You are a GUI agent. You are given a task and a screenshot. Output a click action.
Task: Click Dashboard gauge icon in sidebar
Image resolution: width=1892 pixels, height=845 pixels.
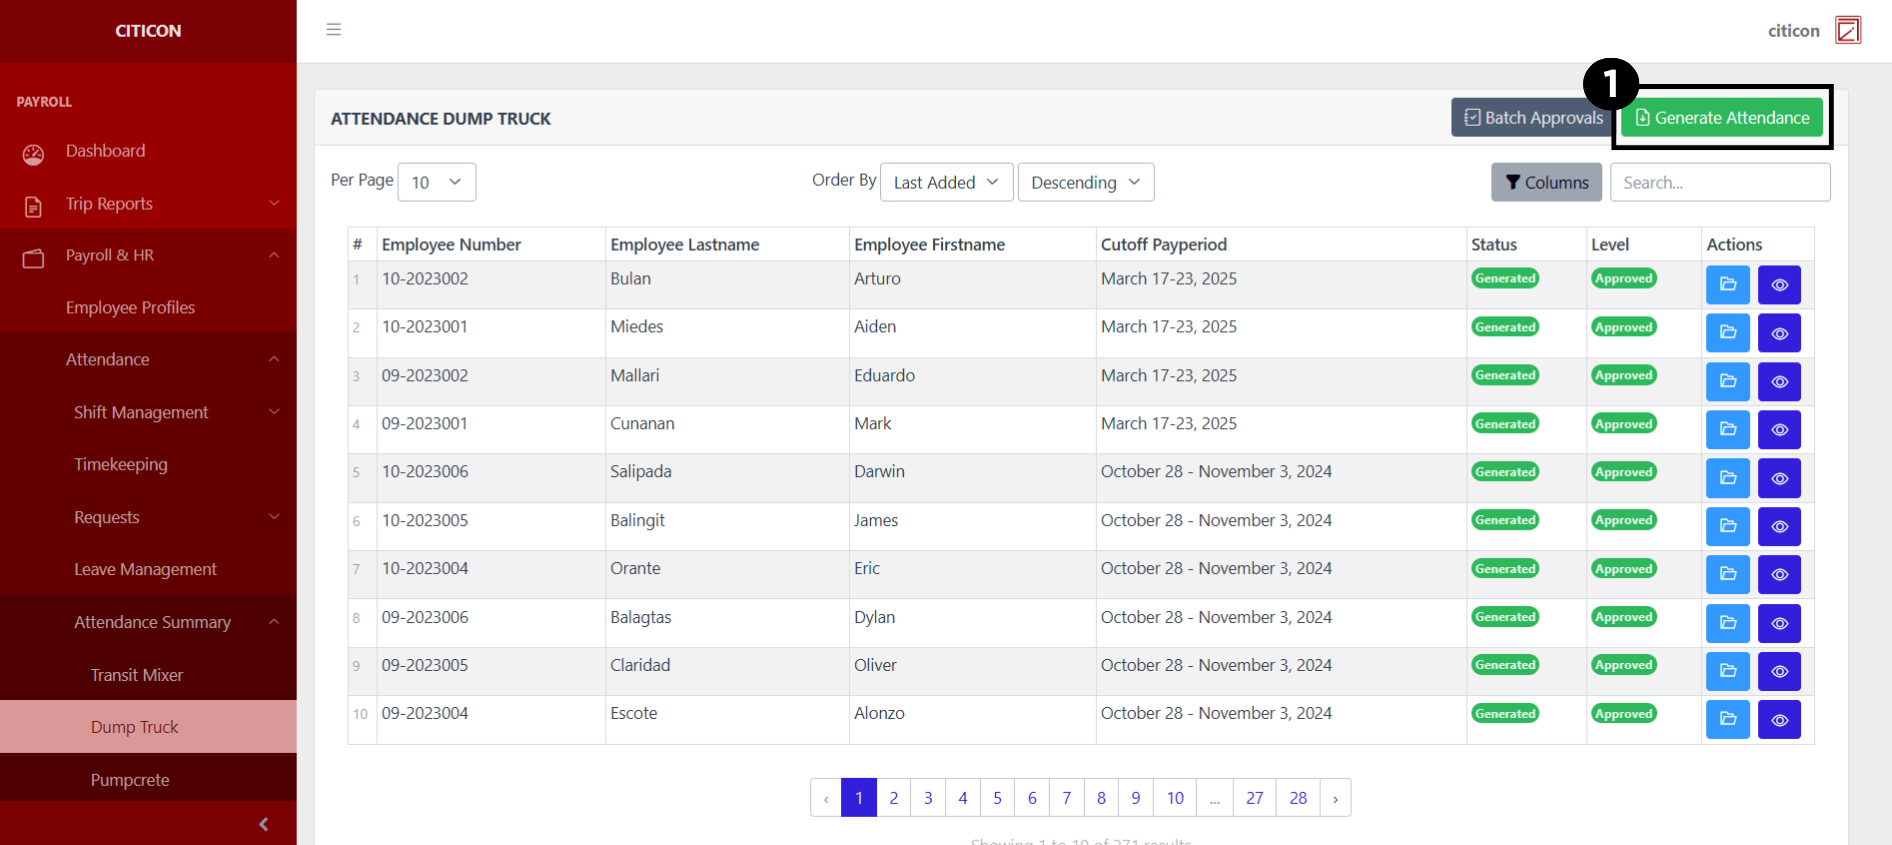[x=34, y=153]
